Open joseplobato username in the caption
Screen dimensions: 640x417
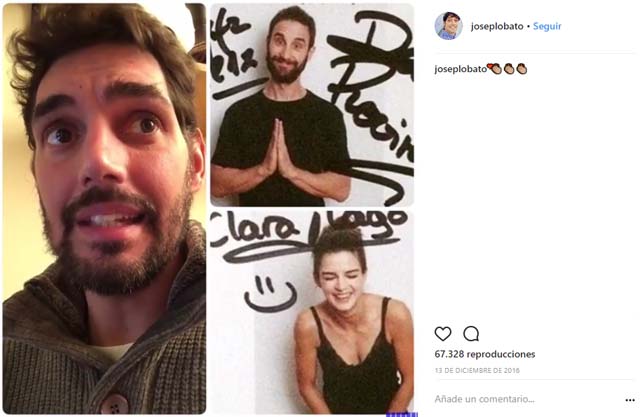pos(460,69)
